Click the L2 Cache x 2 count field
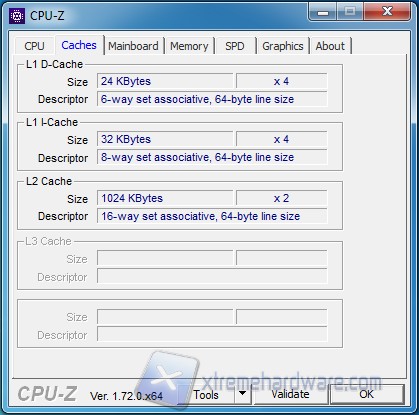This screenshot has height=415, width=419. point(282,198)
